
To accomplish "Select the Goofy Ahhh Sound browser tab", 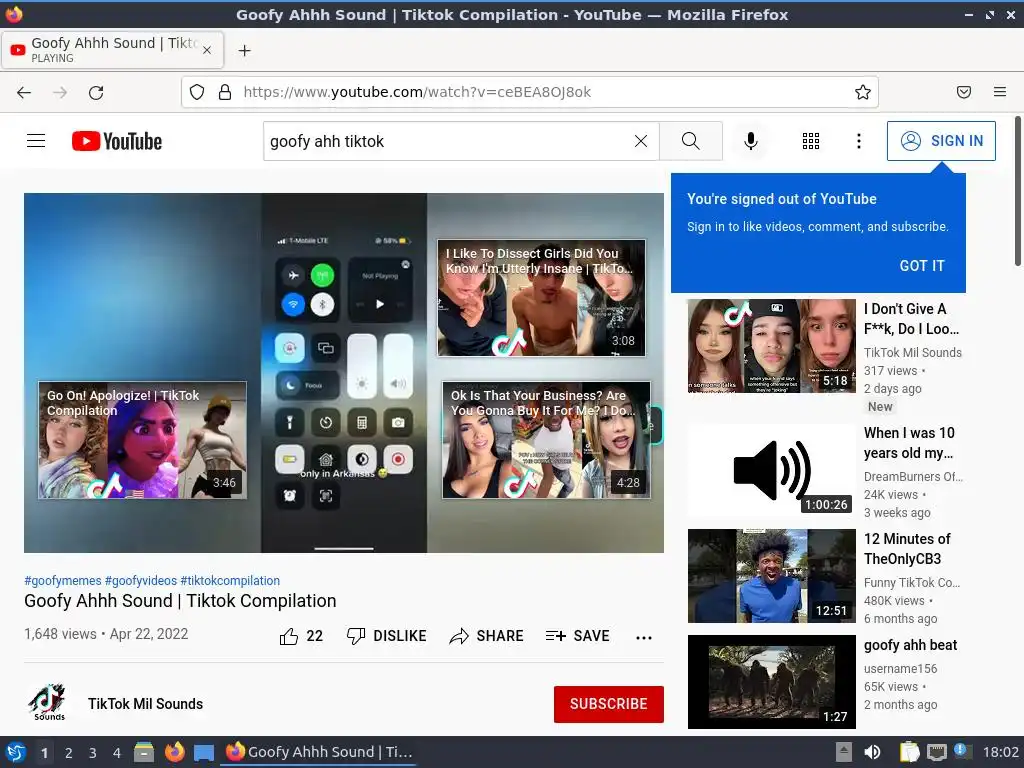I will 112,50.
